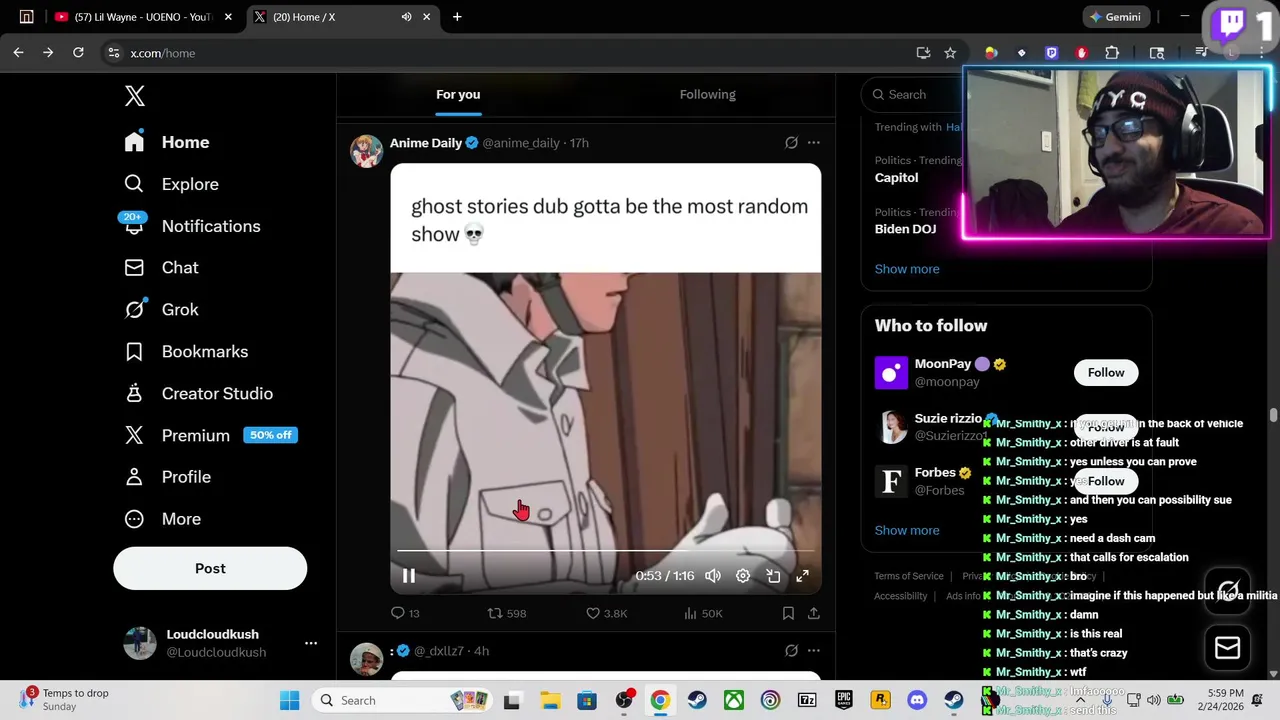Open more options on _dxllz7 post
Screen dimensions: 1280x720
814,651
